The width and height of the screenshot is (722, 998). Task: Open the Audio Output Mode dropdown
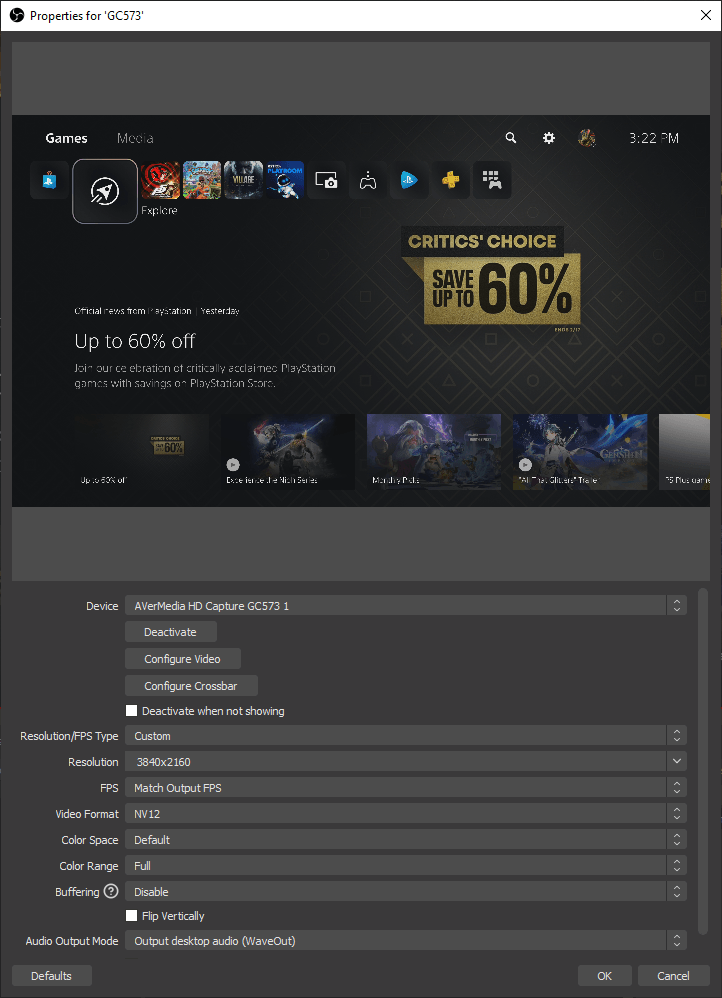(406, 941)
